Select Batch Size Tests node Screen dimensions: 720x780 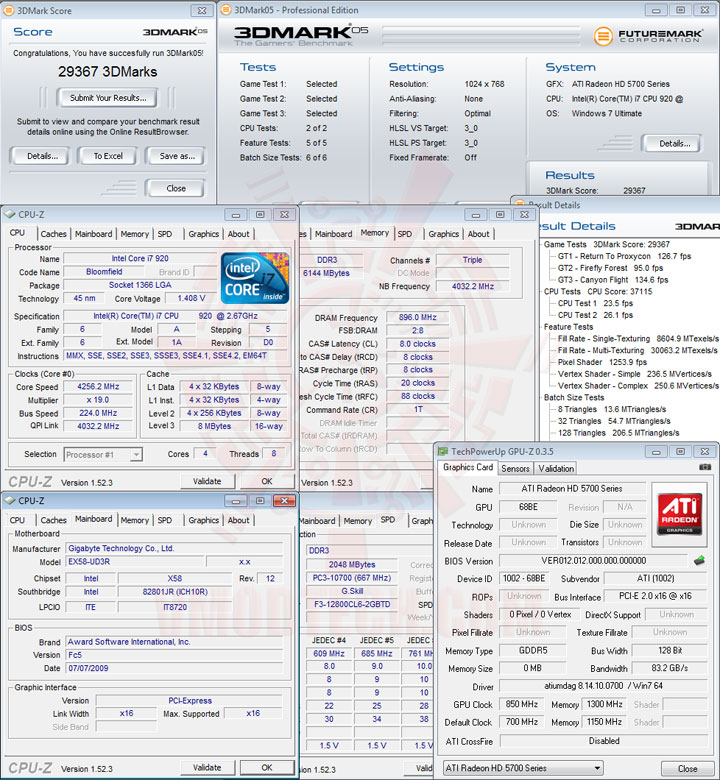[574, 397]
